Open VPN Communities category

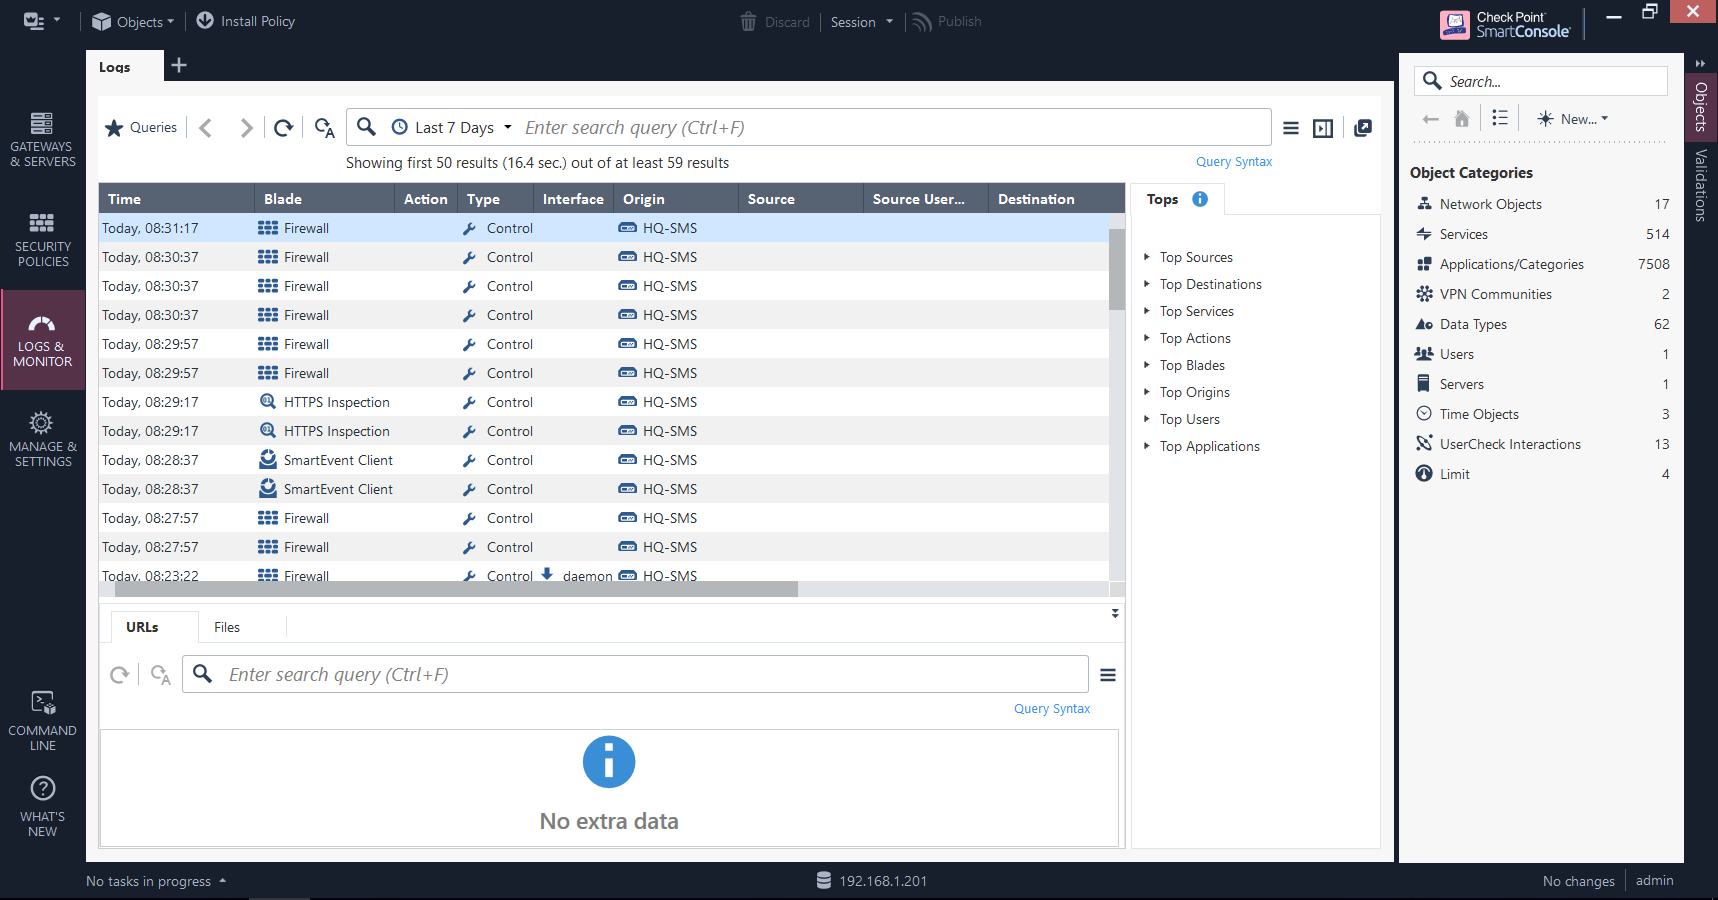[1542, 294]
